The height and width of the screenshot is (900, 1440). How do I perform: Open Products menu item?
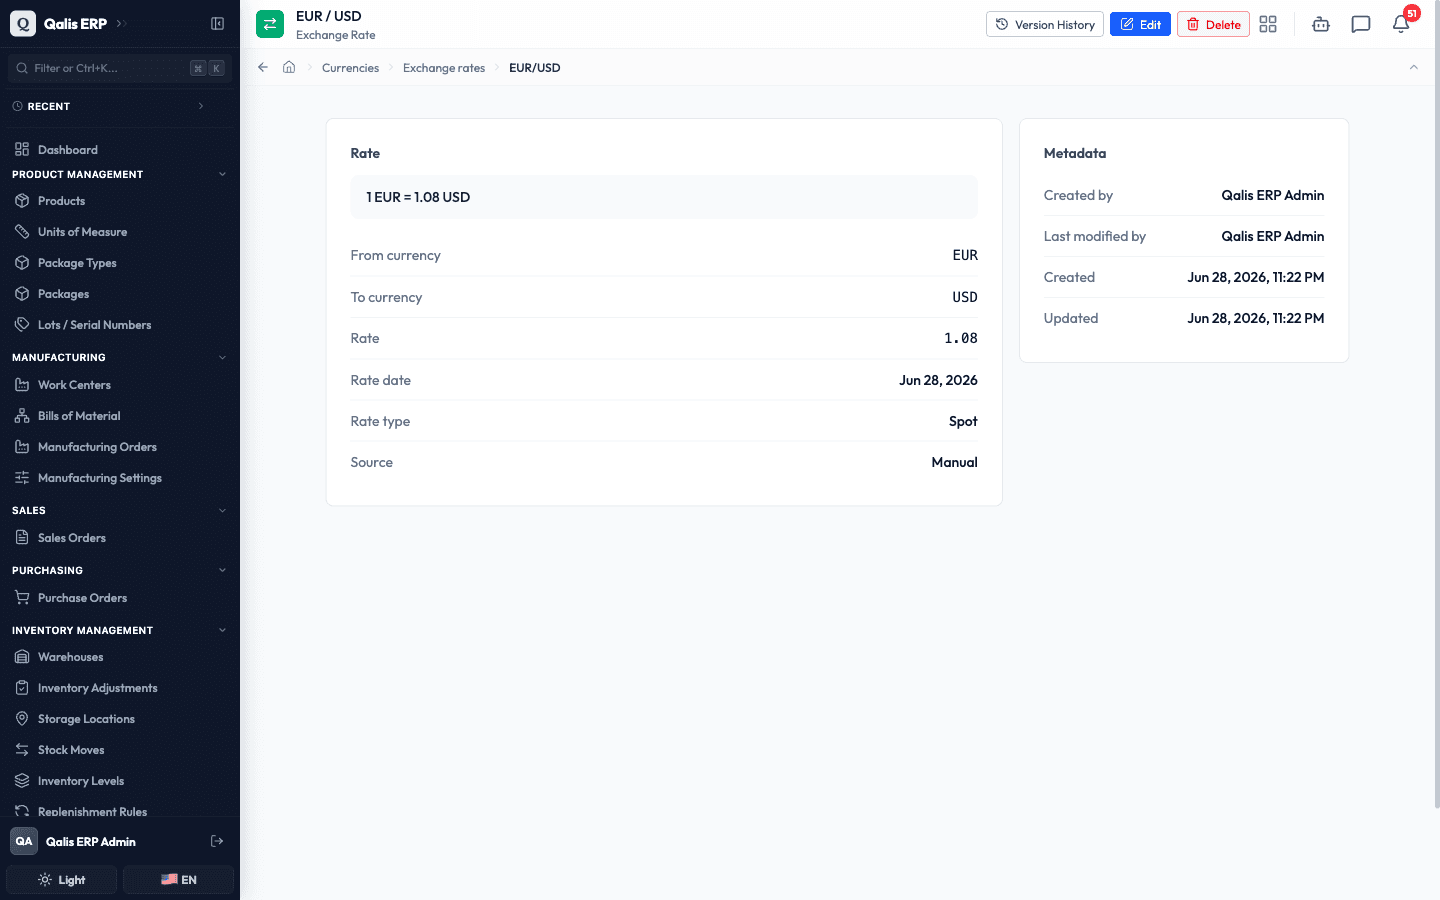(x=120, y=201)
